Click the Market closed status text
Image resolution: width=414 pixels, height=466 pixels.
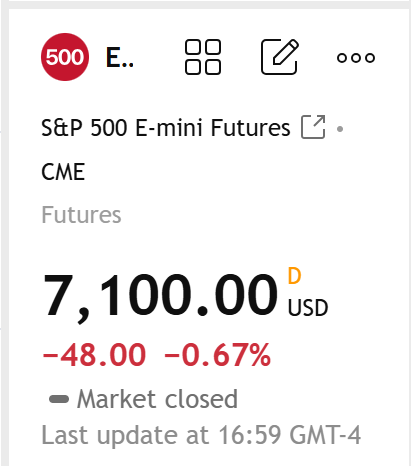157,399
